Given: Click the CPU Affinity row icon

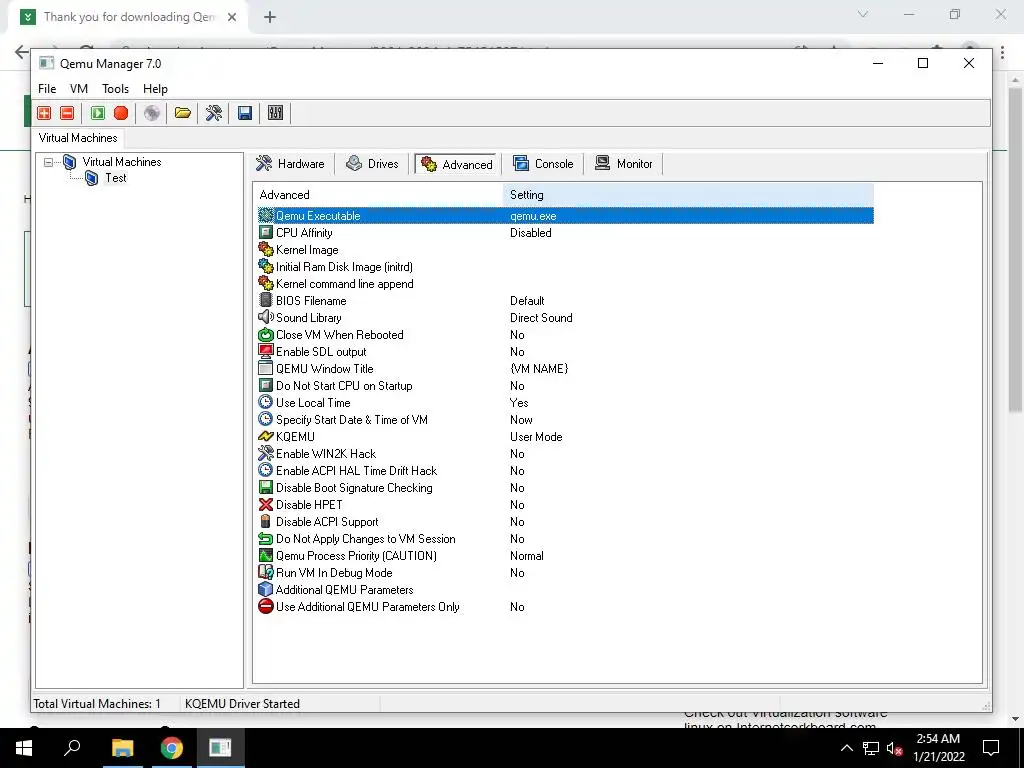Looking at the screenshot, I should pyautogui.click(x=266, y=232).
